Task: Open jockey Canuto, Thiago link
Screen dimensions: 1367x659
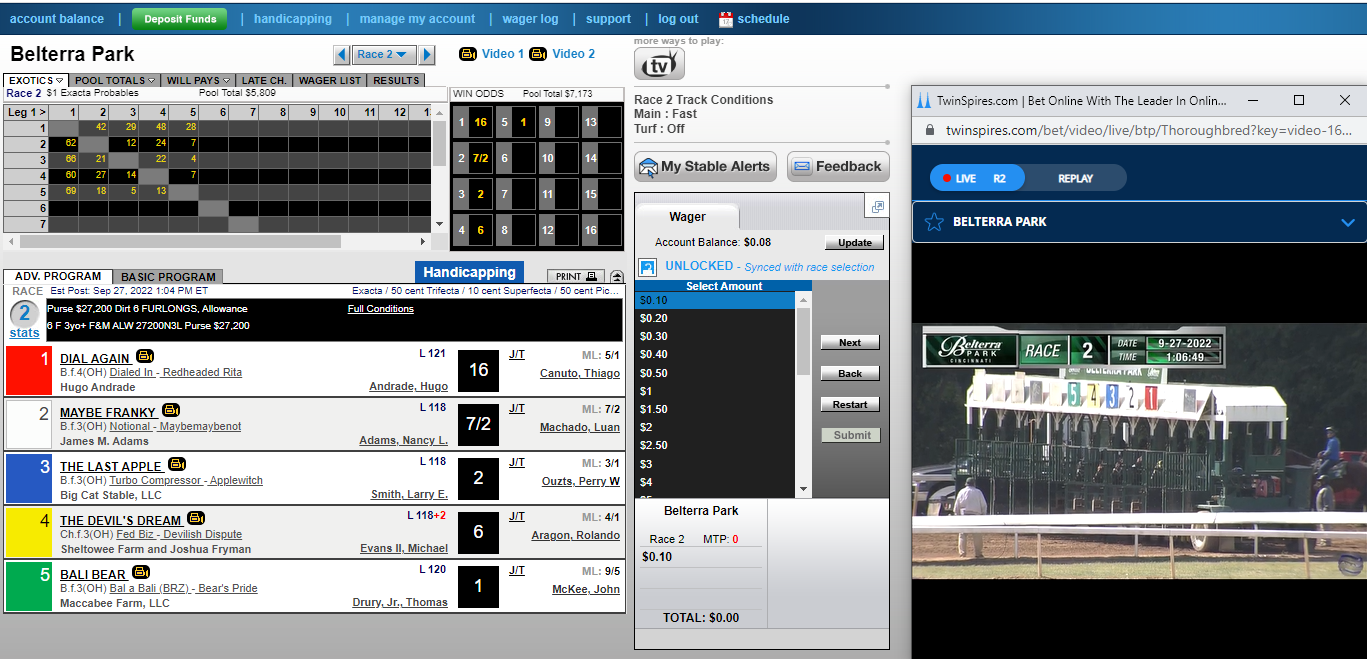Action: (x=580, y=373)
